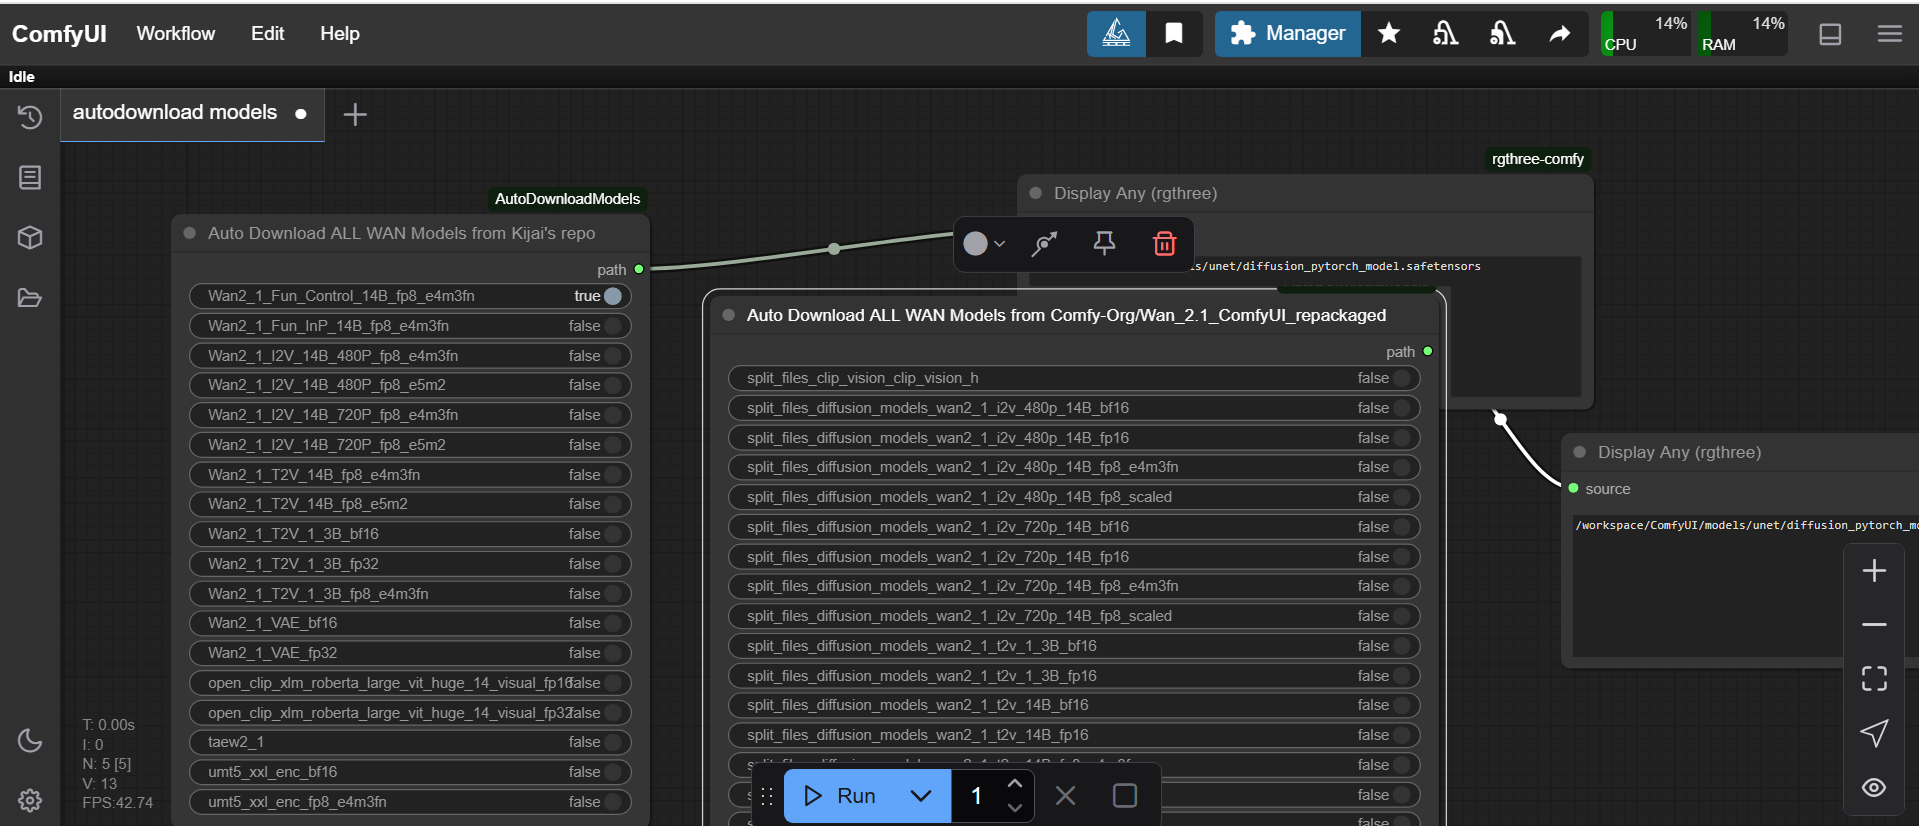
Task: Enable split_files_clip_vision_clip_vision_h toggle
Action: [1401, 378]
